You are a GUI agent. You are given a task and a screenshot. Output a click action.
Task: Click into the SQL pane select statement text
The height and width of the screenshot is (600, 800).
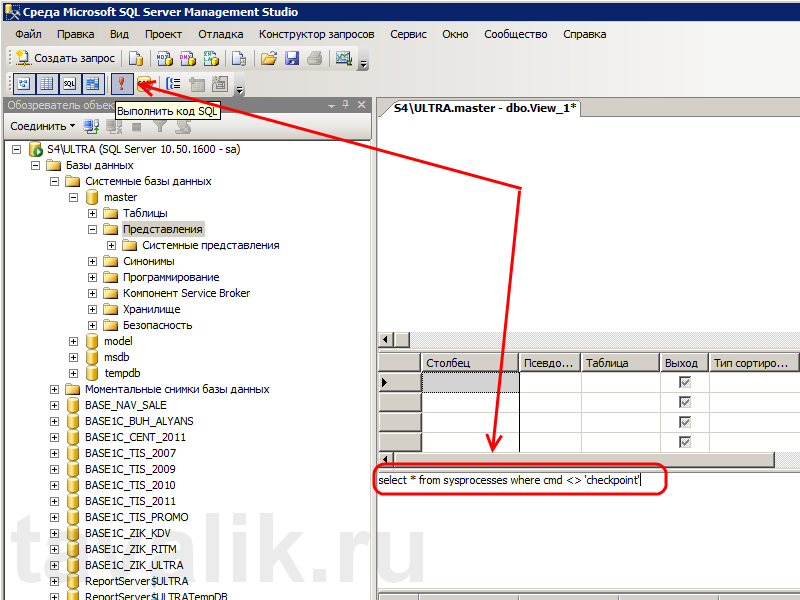pos(509,480)
